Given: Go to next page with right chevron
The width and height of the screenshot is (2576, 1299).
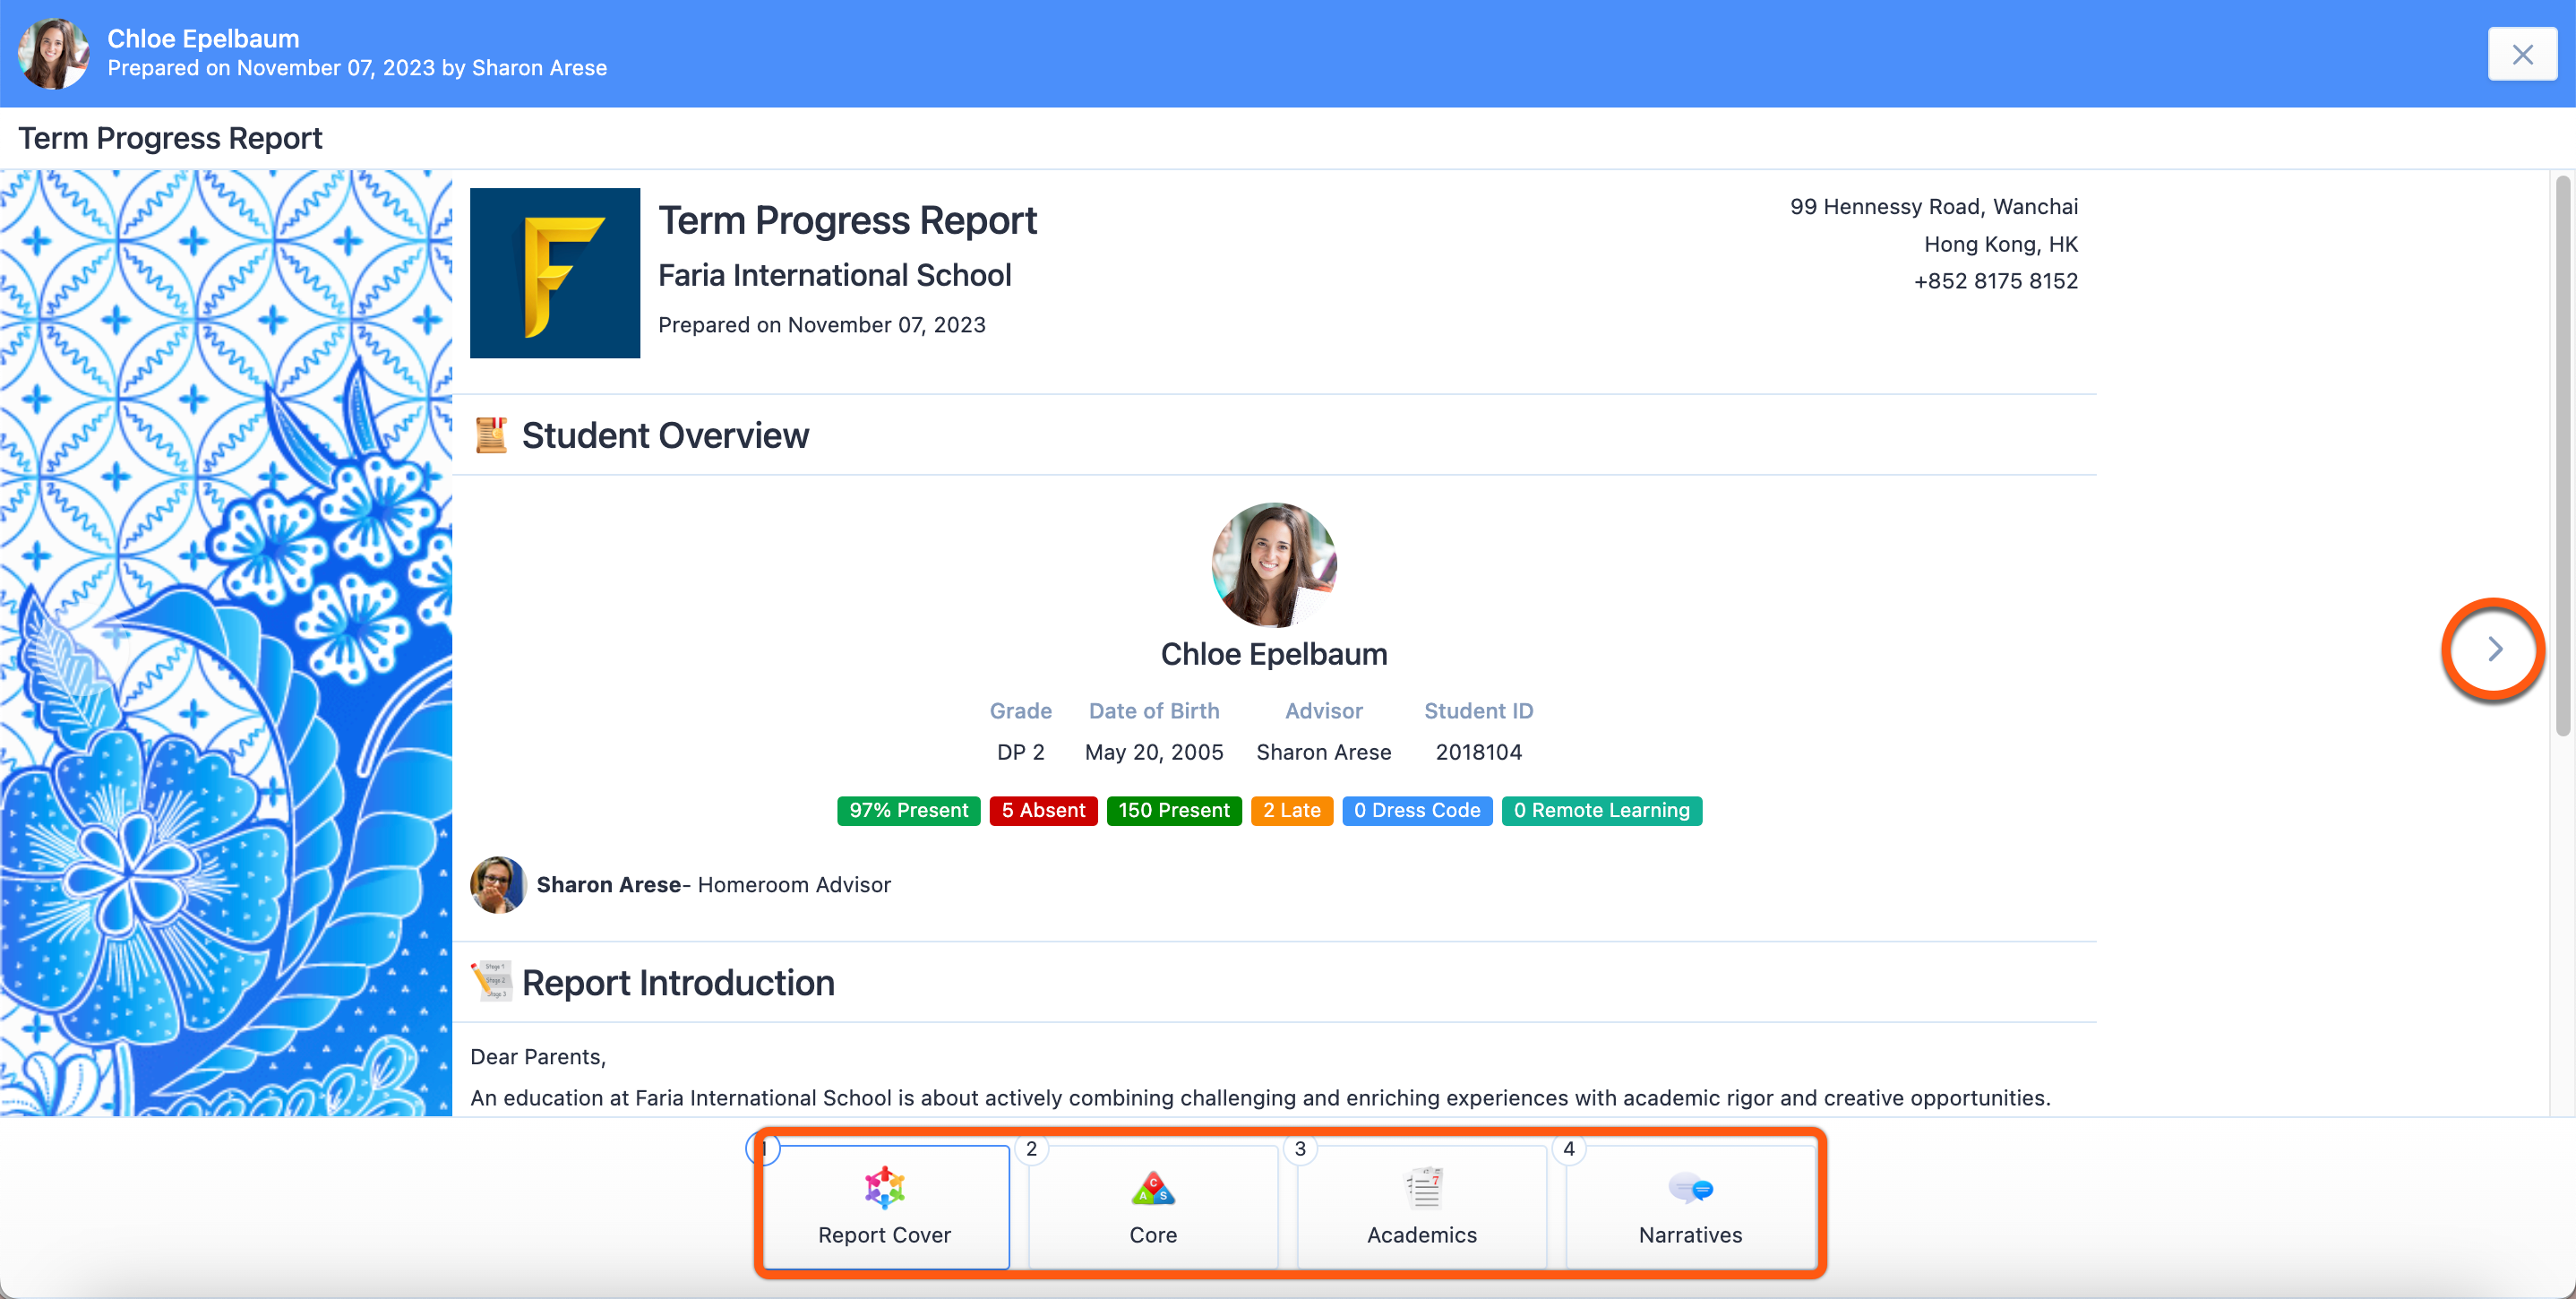Looking at the screenshot, I should [x=2494, y=649].
